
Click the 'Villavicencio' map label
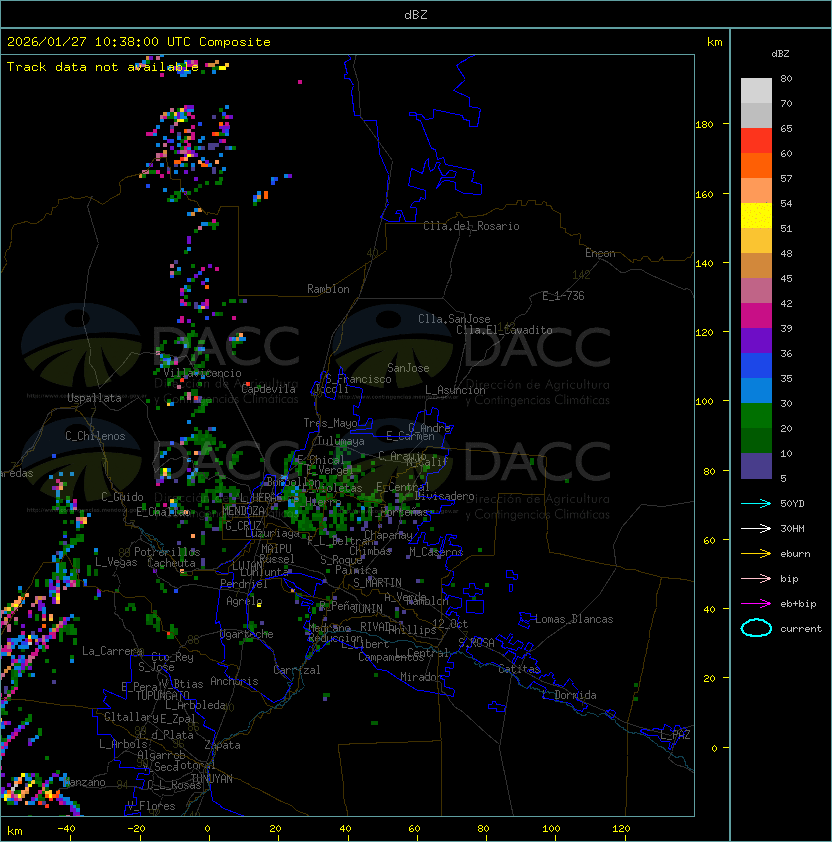202,373
